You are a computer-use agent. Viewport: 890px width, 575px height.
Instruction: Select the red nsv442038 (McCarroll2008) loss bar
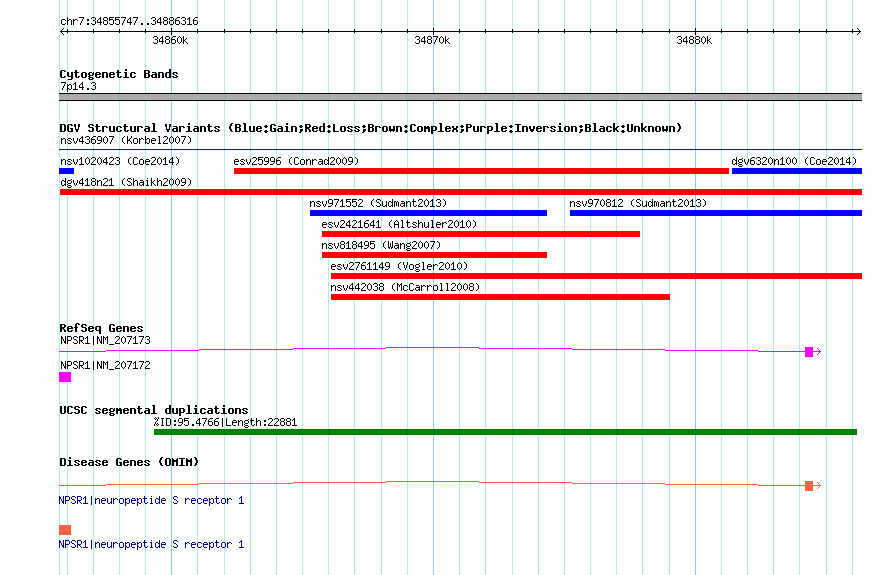(x=500, y=297)
